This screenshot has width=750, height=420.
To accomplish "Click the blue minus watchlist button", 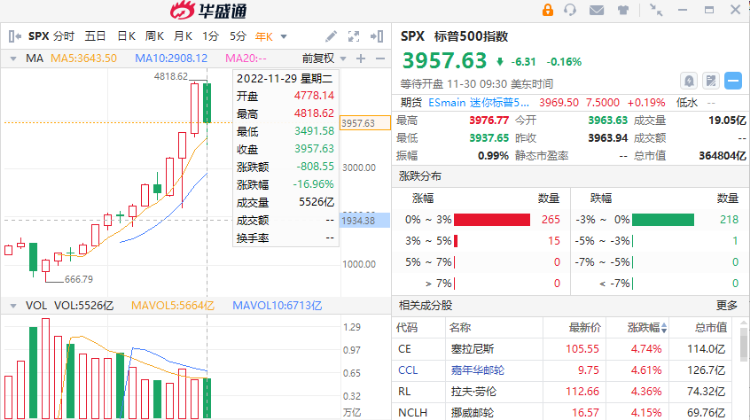I will (x=733, y=81).
